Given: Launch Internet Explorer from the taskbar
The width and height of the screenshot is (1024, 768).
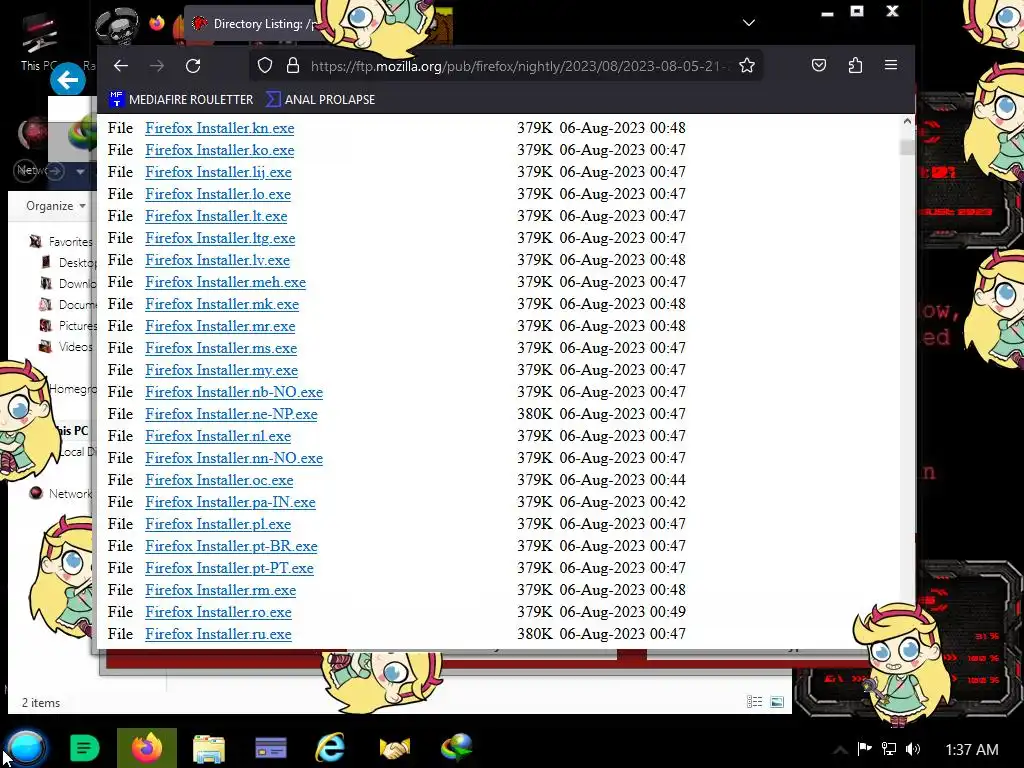Looking at the screenshot, I should click(330, 748).
